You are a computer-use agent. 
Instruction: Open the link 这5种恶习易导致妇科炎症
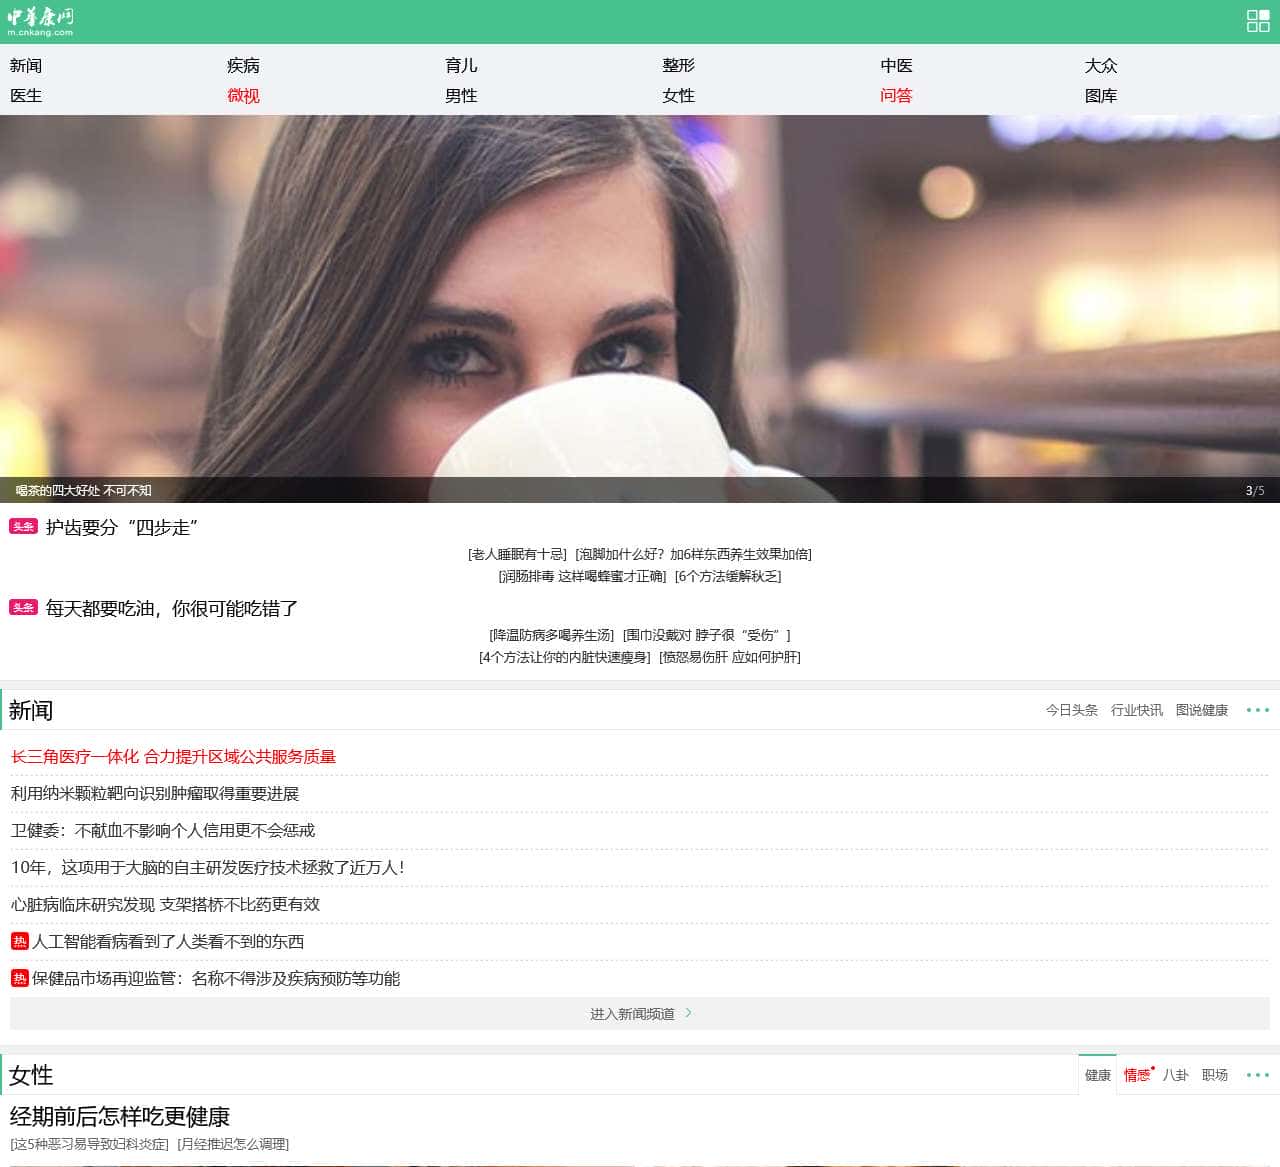(89, 1144)
